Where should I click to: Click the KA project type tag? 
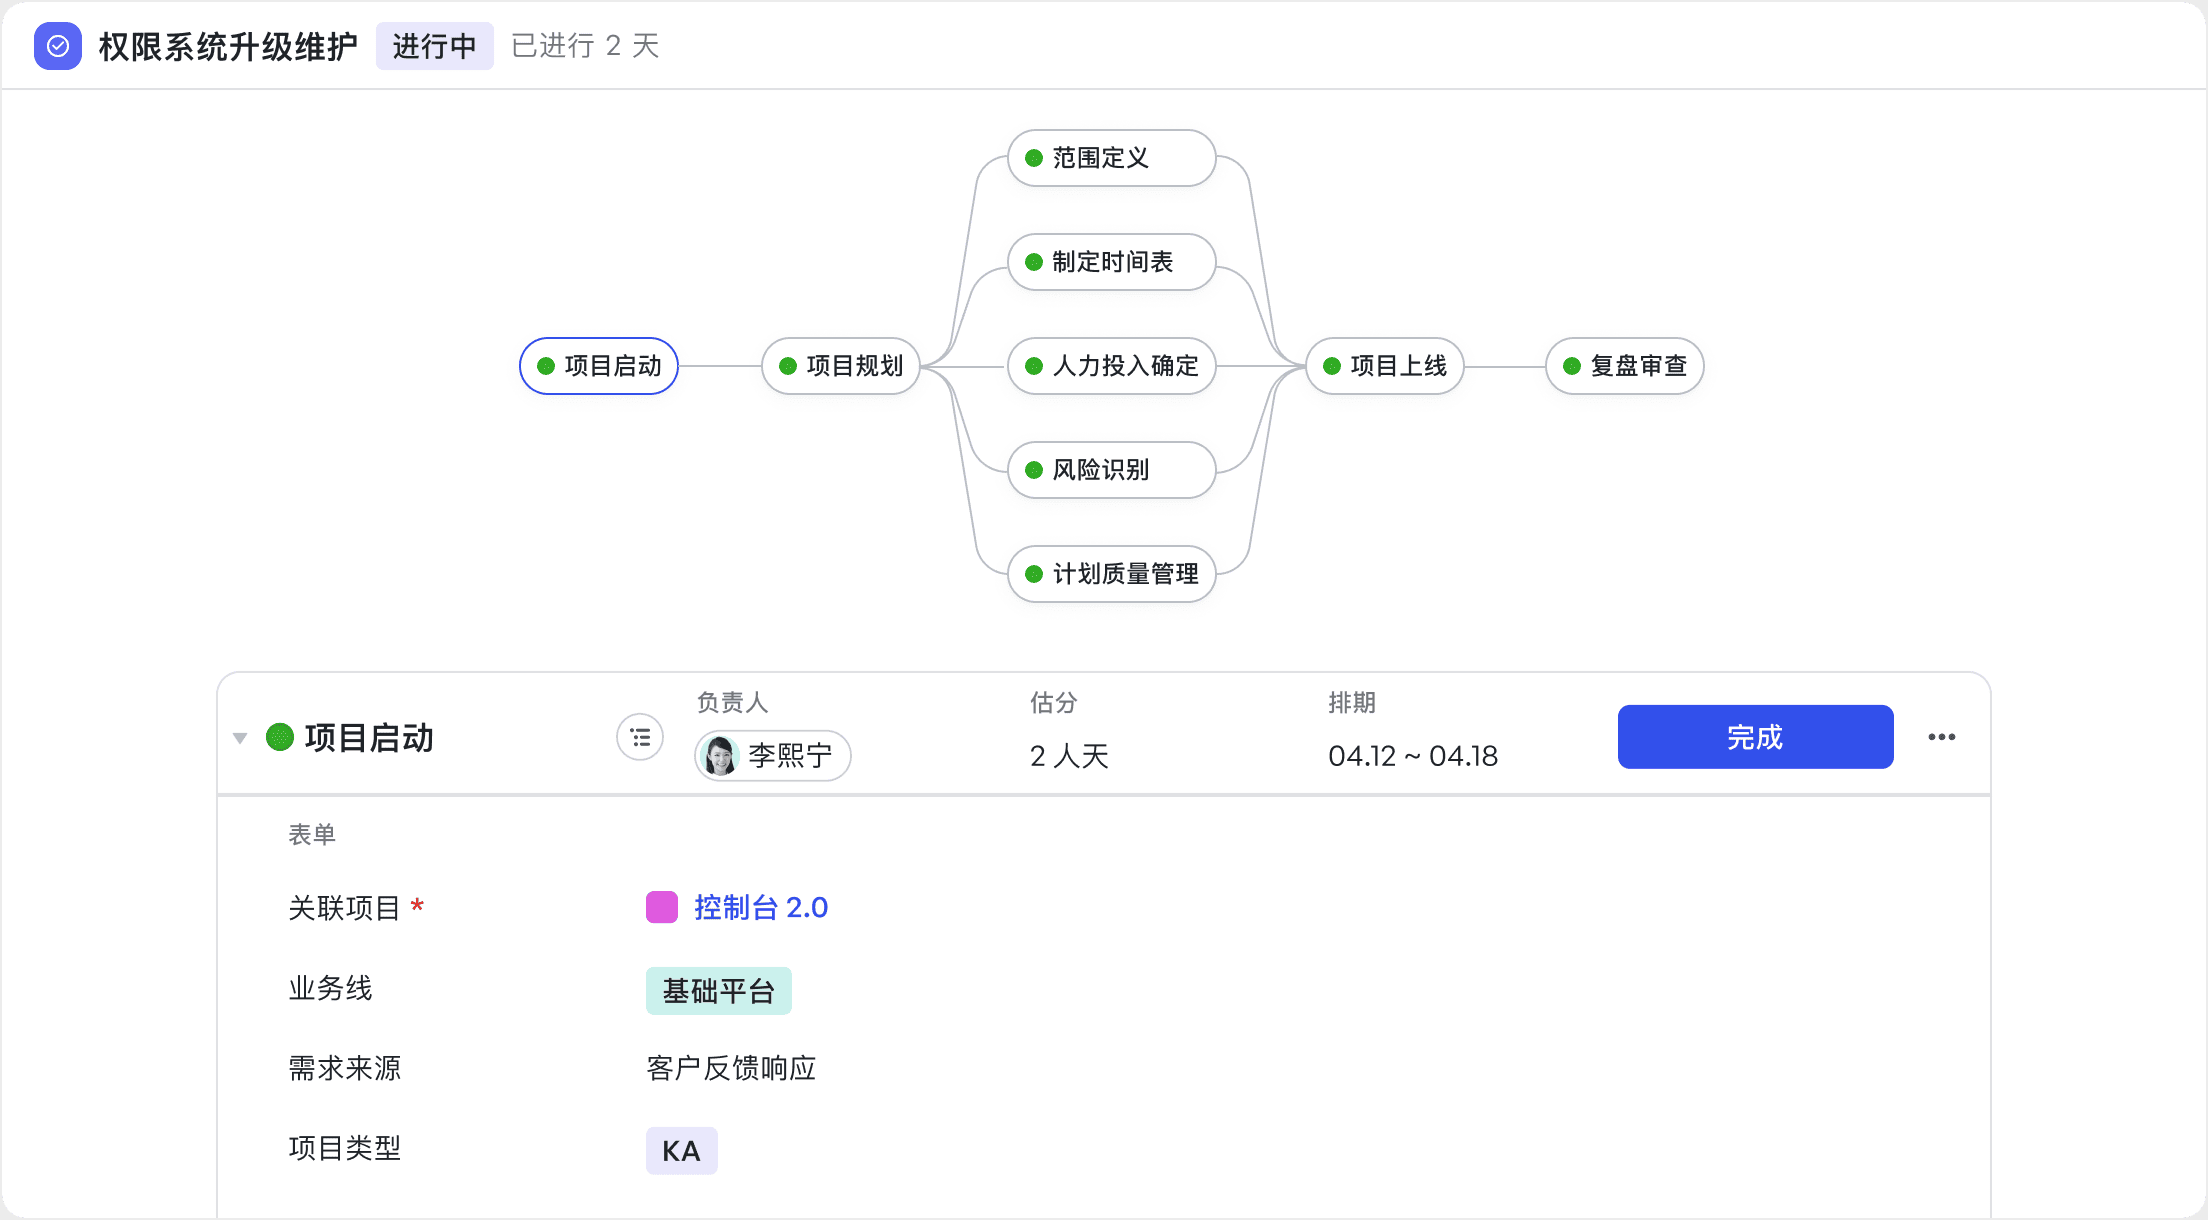681,1150
